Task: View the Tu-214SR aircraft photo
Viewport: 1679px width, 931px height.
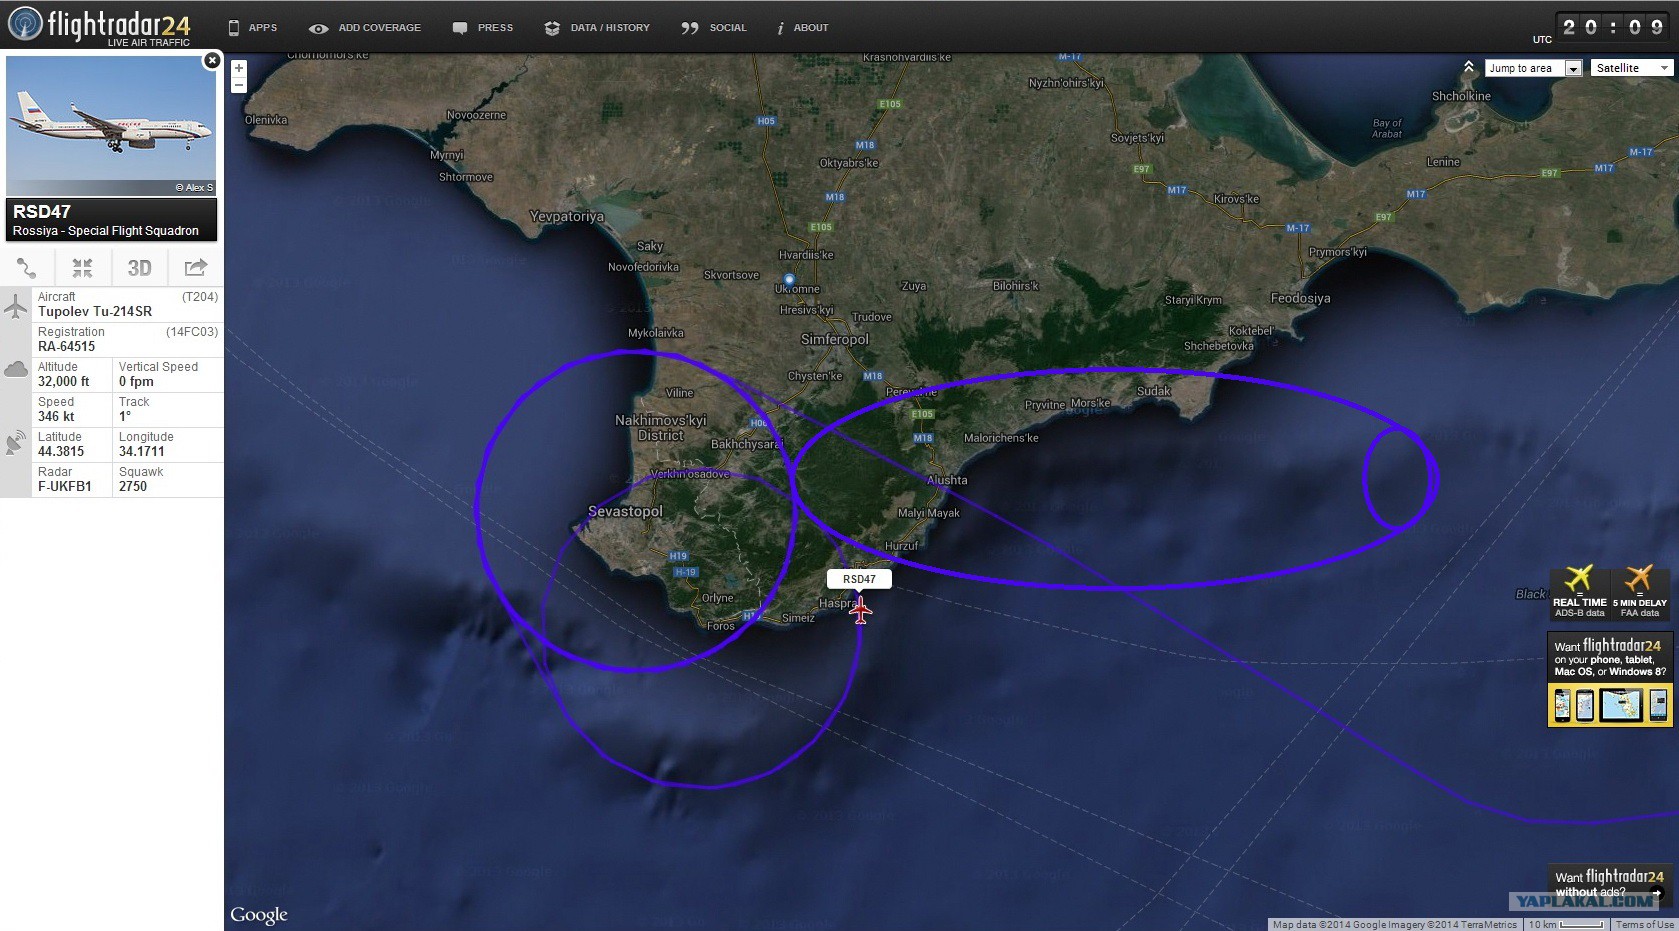Action: tap(111, 126)
